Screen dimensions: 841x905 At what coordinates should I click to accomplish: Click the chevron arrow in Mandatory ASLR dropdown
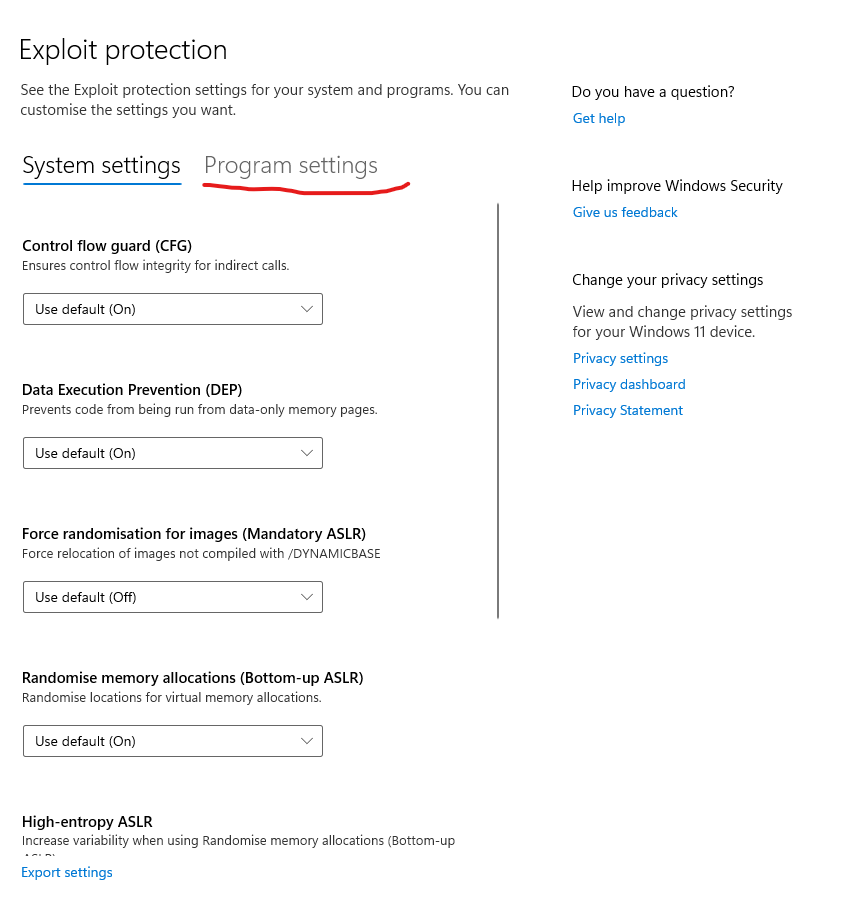point(307,597)
